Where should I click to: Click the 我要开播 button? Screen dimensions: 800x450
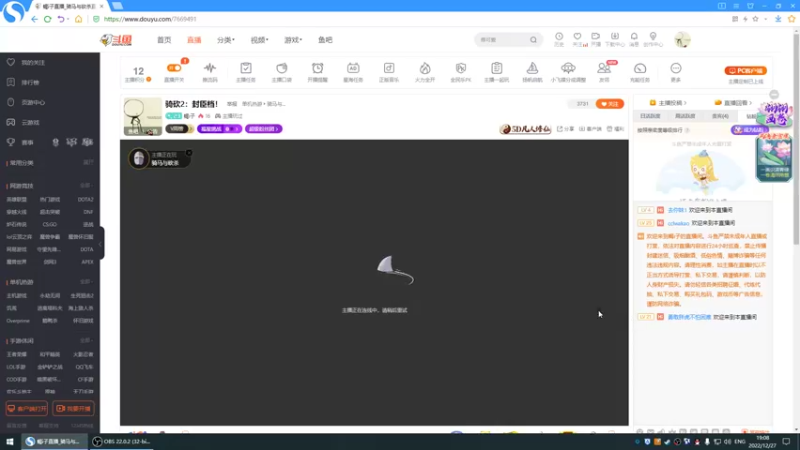pos(73,409)
